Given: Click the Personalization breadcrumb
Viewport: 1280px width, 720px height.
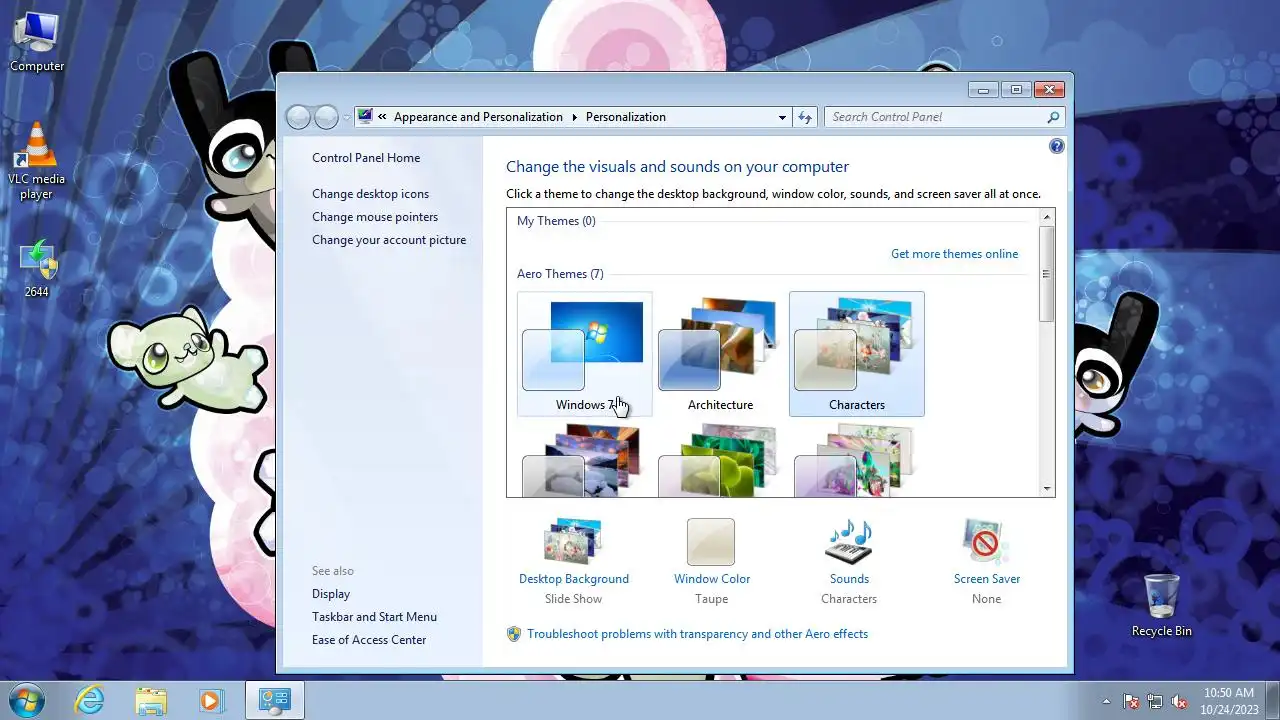Looking at the screenshot, I should click(x=625, y=117).
